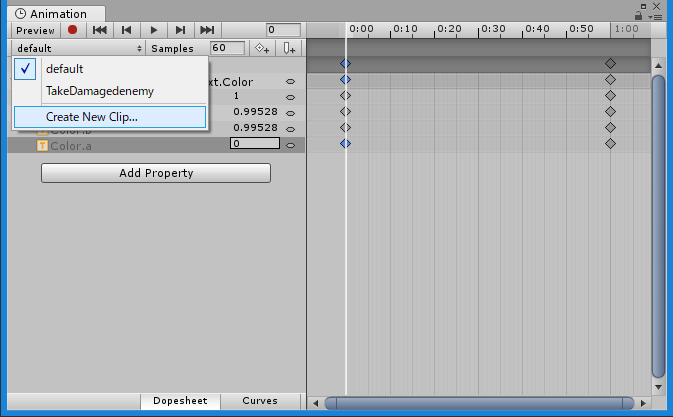Select the 0:00 keyframe in the row valued 1

(346, 95)
